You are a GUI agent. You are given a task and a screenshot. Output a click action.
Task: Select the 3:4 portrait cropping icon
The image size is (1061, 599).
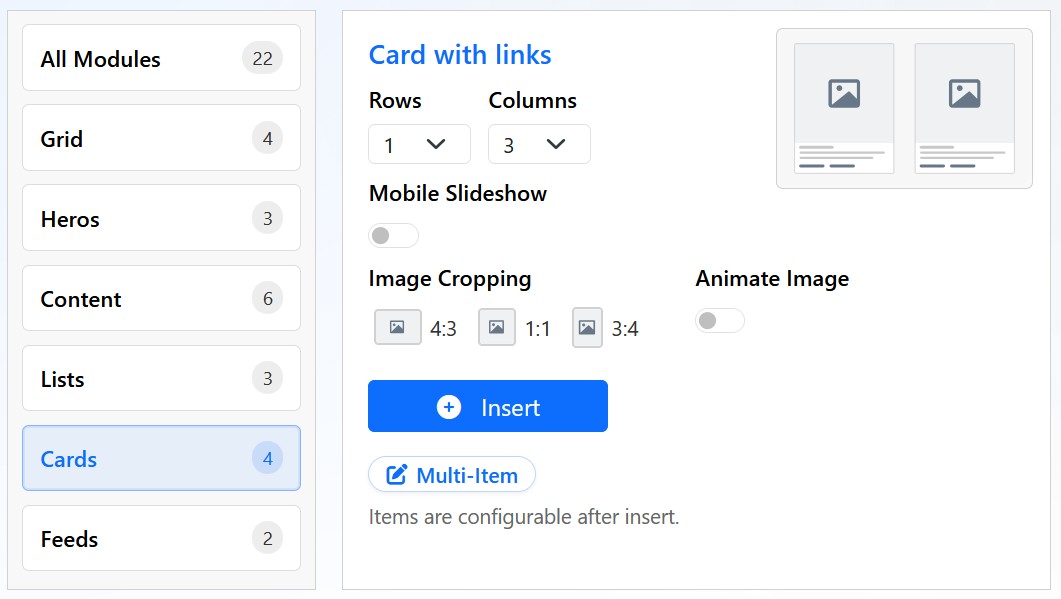pos(587,328)
